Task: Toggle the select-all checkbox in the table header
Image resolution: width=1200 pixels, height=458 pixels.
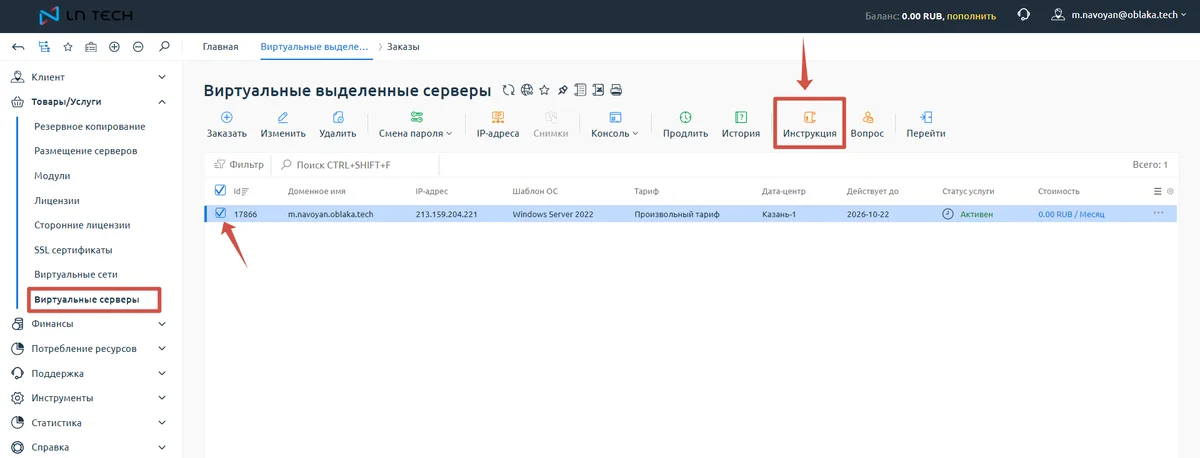Action: [x=221, y=190]
